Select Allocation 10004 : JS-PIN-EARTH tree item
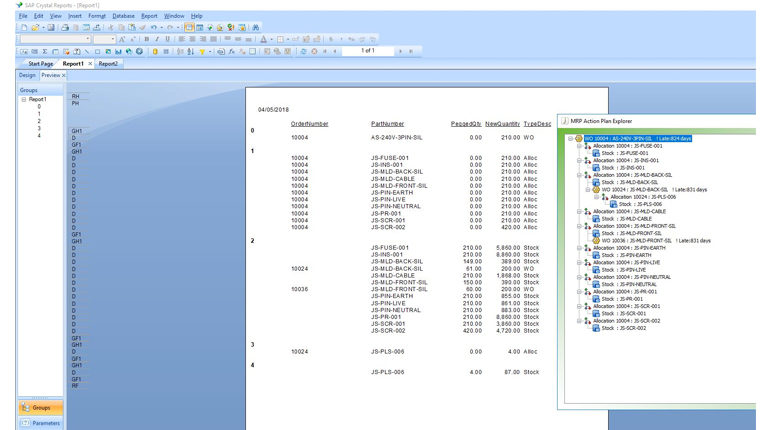This screenshot has width=770, height=430. click(629, 248)
